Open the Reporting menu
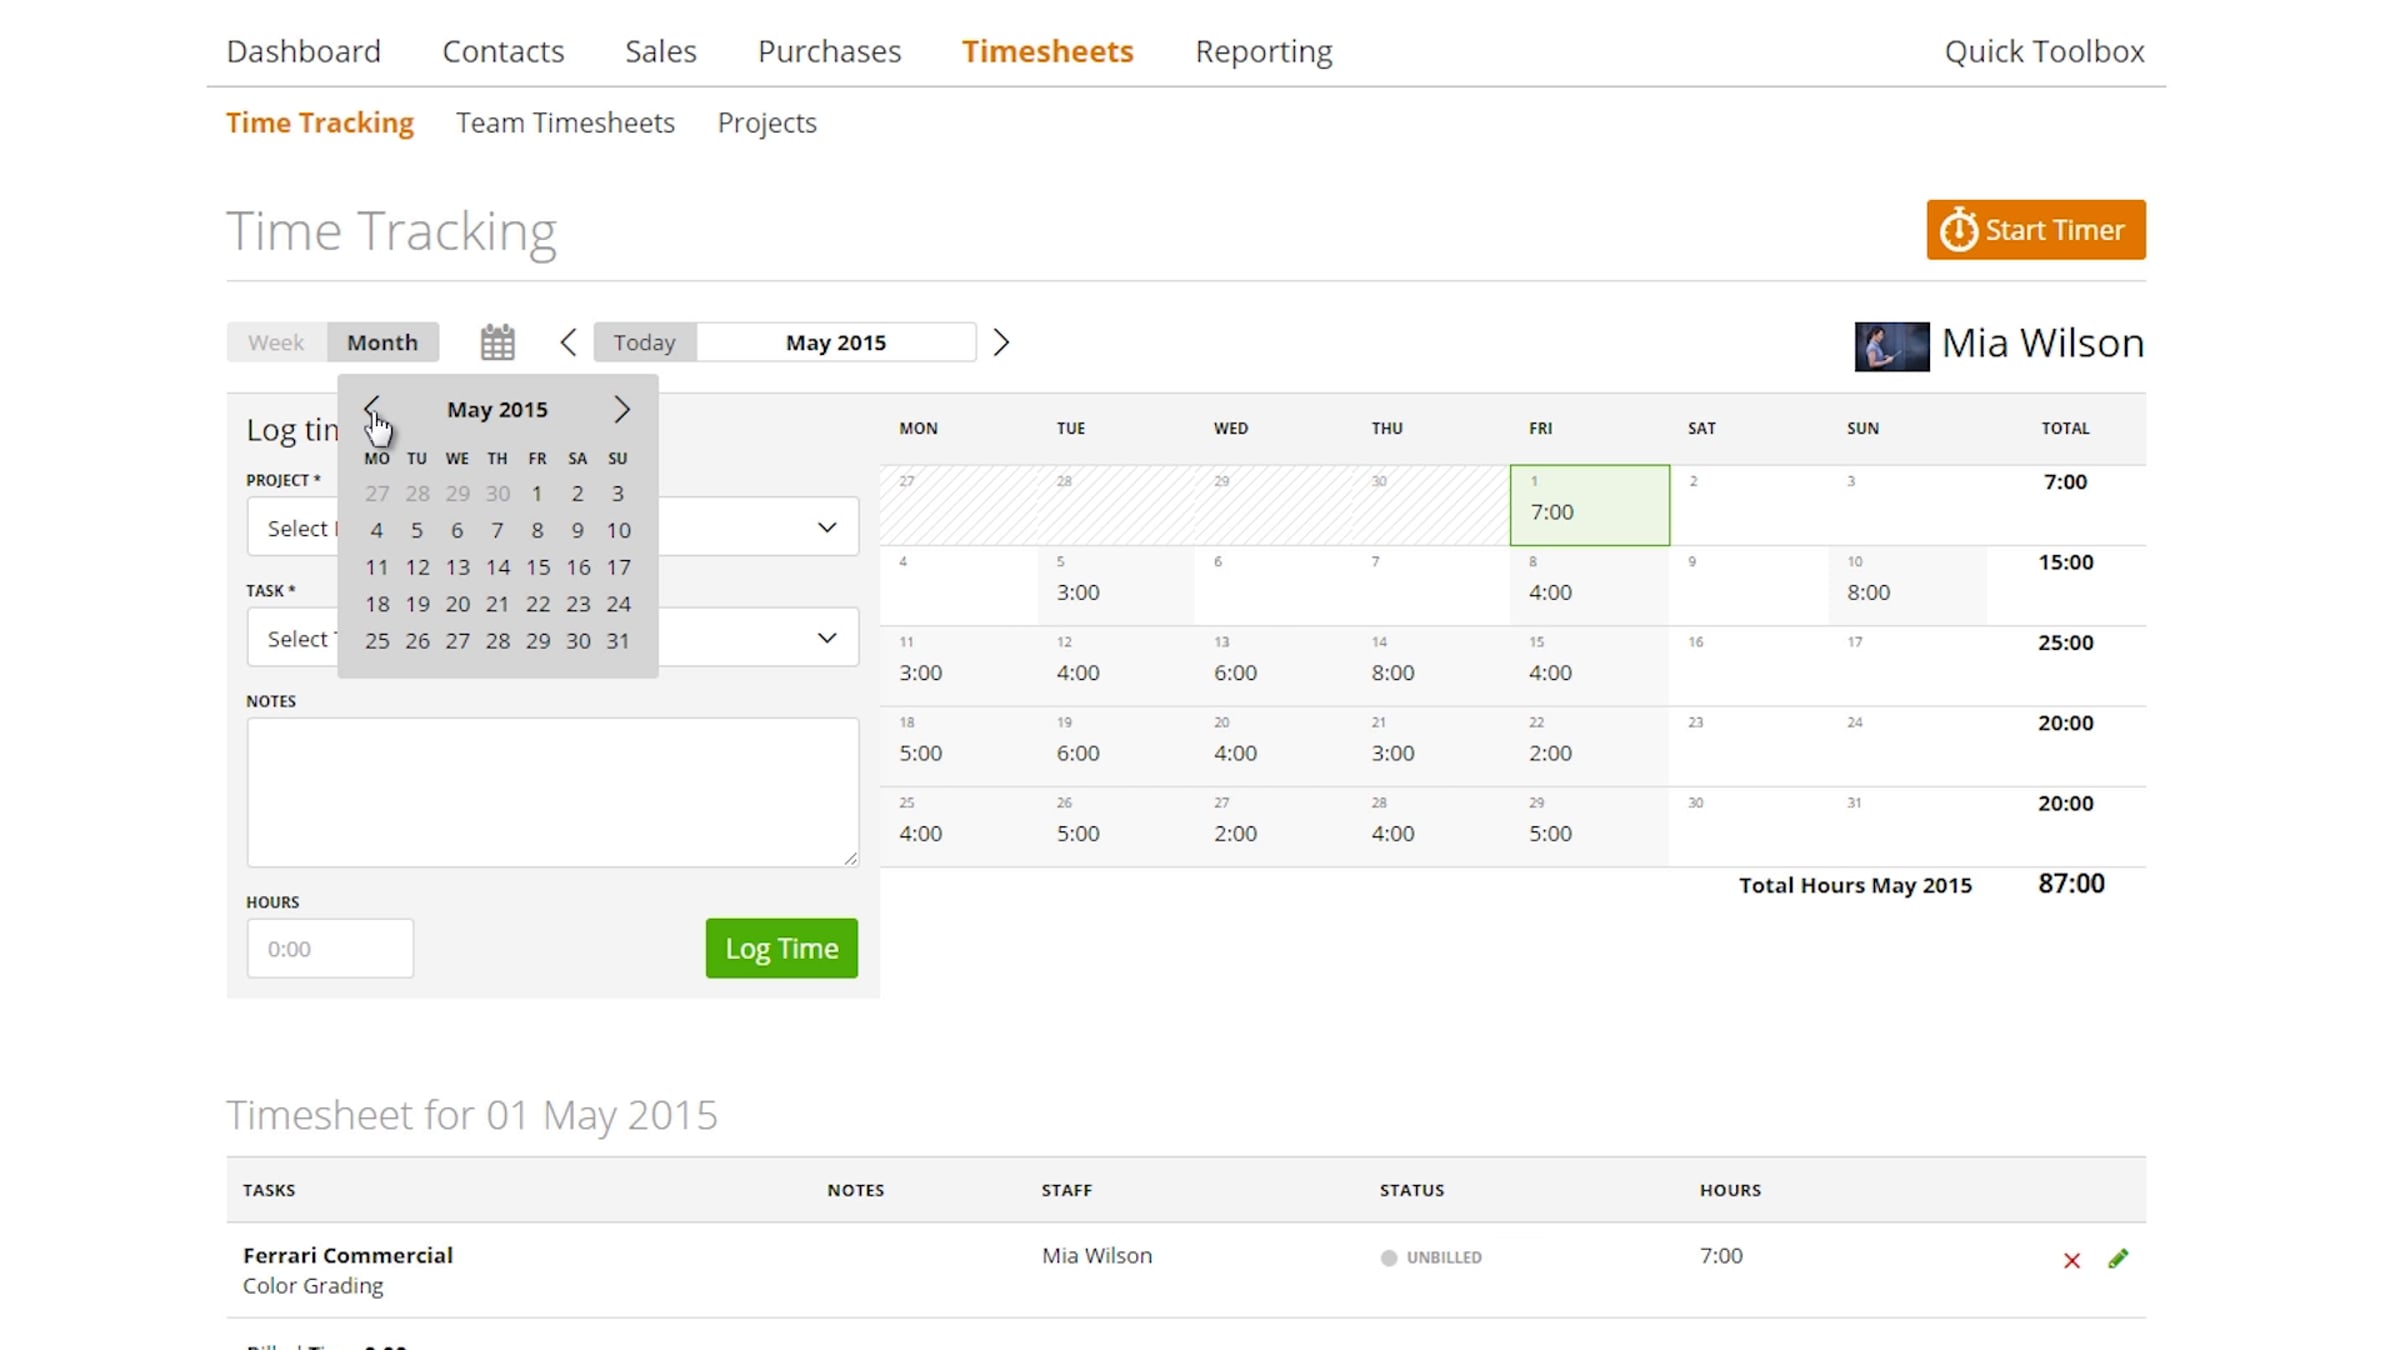The width and height of the screenshot is (2400, 1350). (x=1263, y=51)
